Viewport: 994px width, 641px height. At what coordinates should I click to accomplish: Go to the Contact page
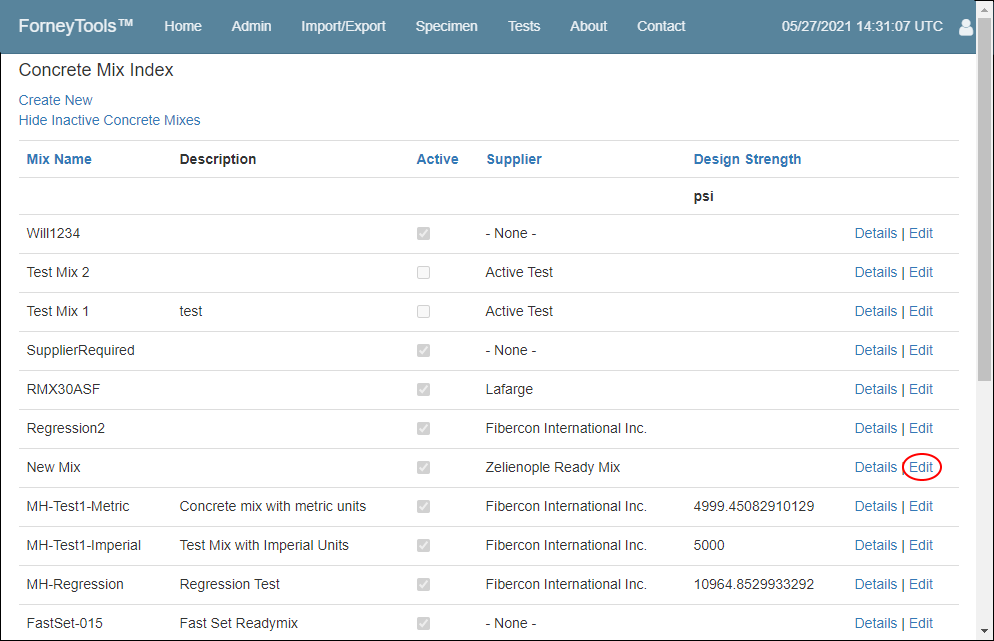pos(661,27)
